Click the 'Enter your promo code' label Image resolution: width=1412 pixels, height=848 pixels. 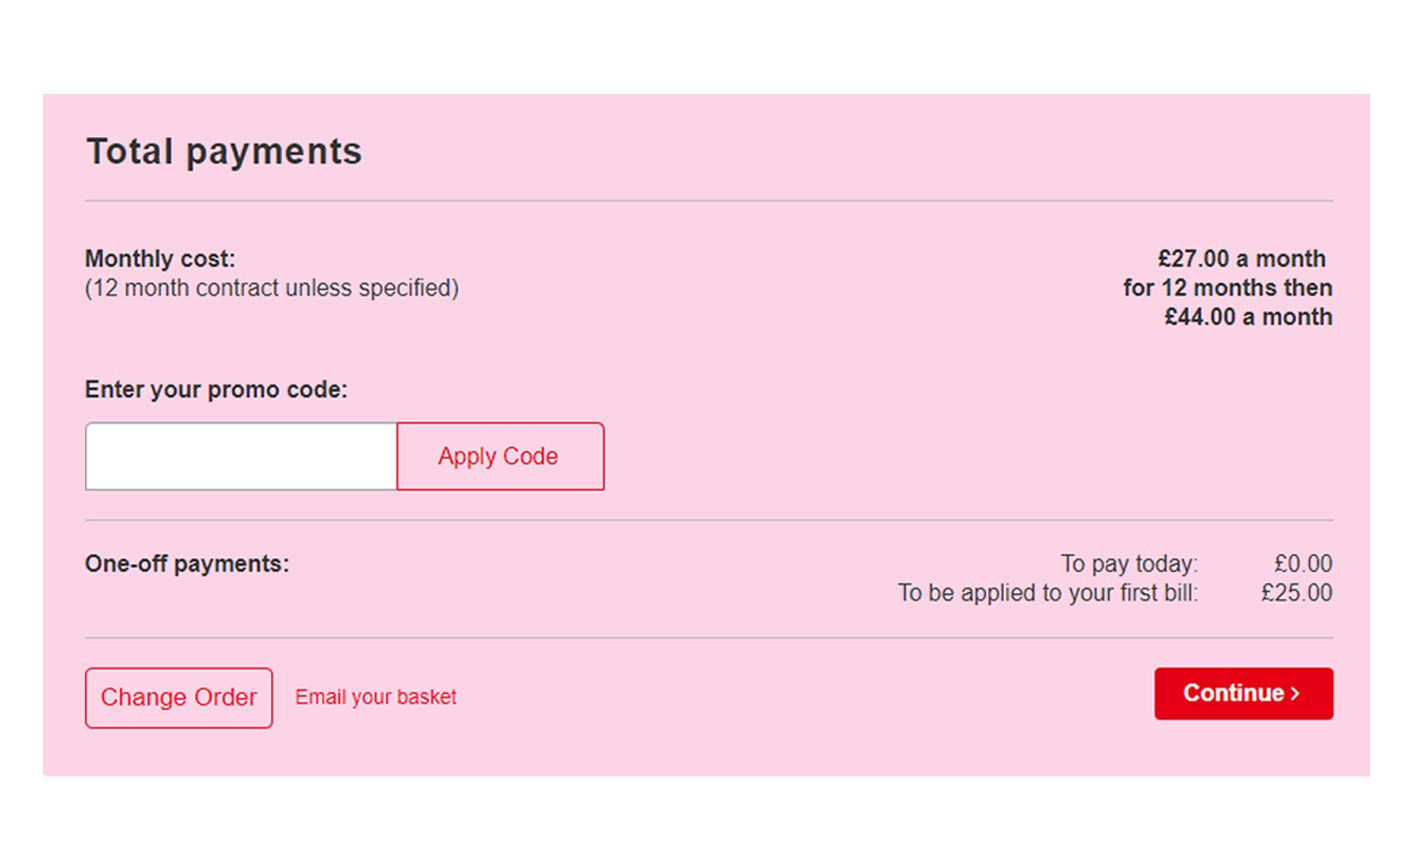(x=216, y=389)
